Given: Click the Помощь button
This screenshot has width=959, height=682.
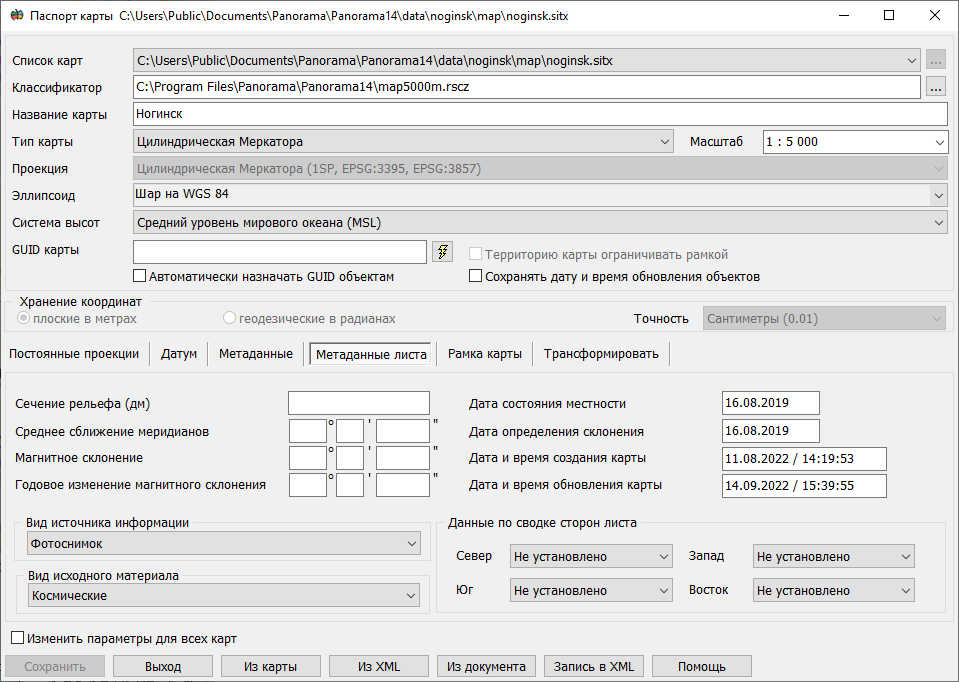Looking at the screenshot, I should [700, 665].
